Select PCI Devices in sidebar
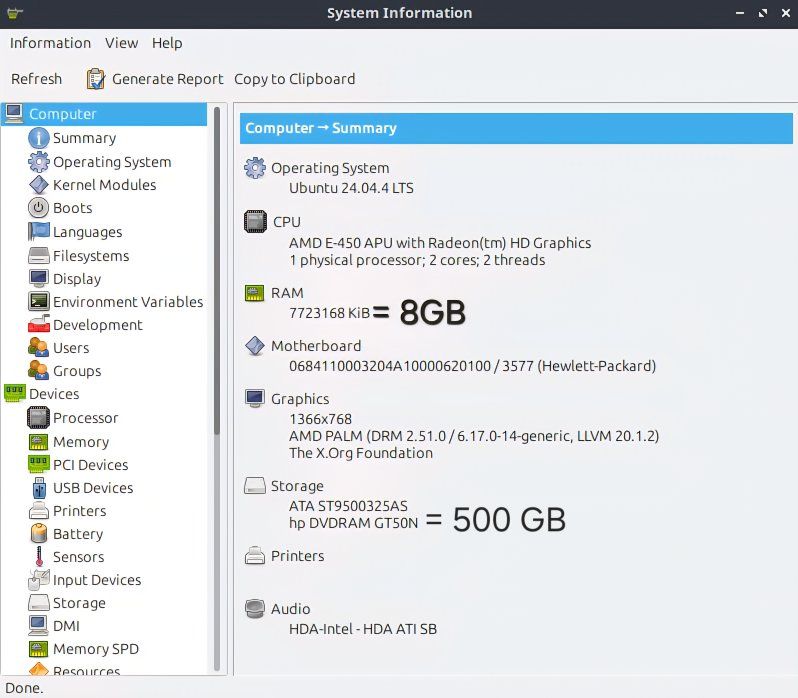Screen dimensions: 798x698 pos(90,465)
